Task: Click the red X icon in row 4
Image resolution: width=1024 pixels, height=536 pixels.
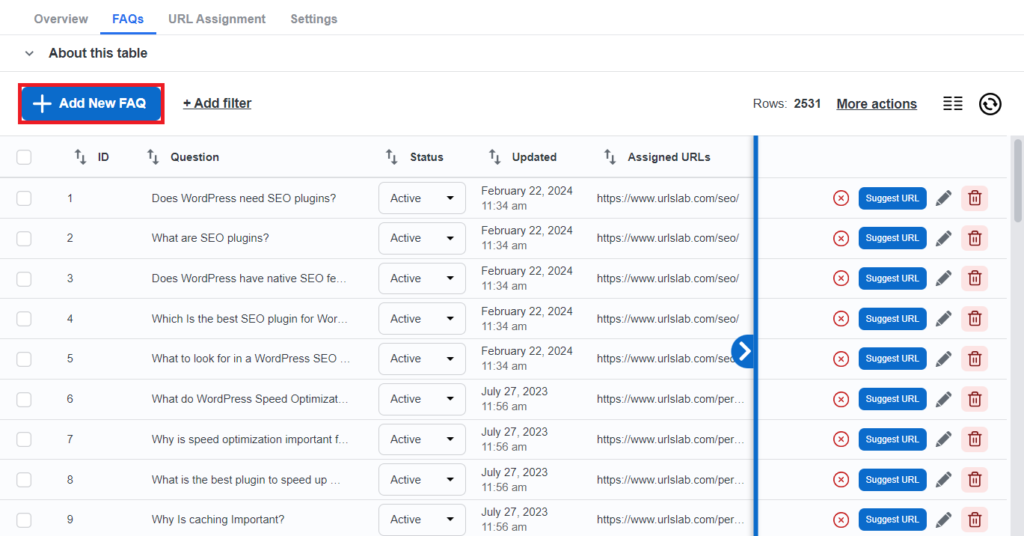Action: [841, 319]
